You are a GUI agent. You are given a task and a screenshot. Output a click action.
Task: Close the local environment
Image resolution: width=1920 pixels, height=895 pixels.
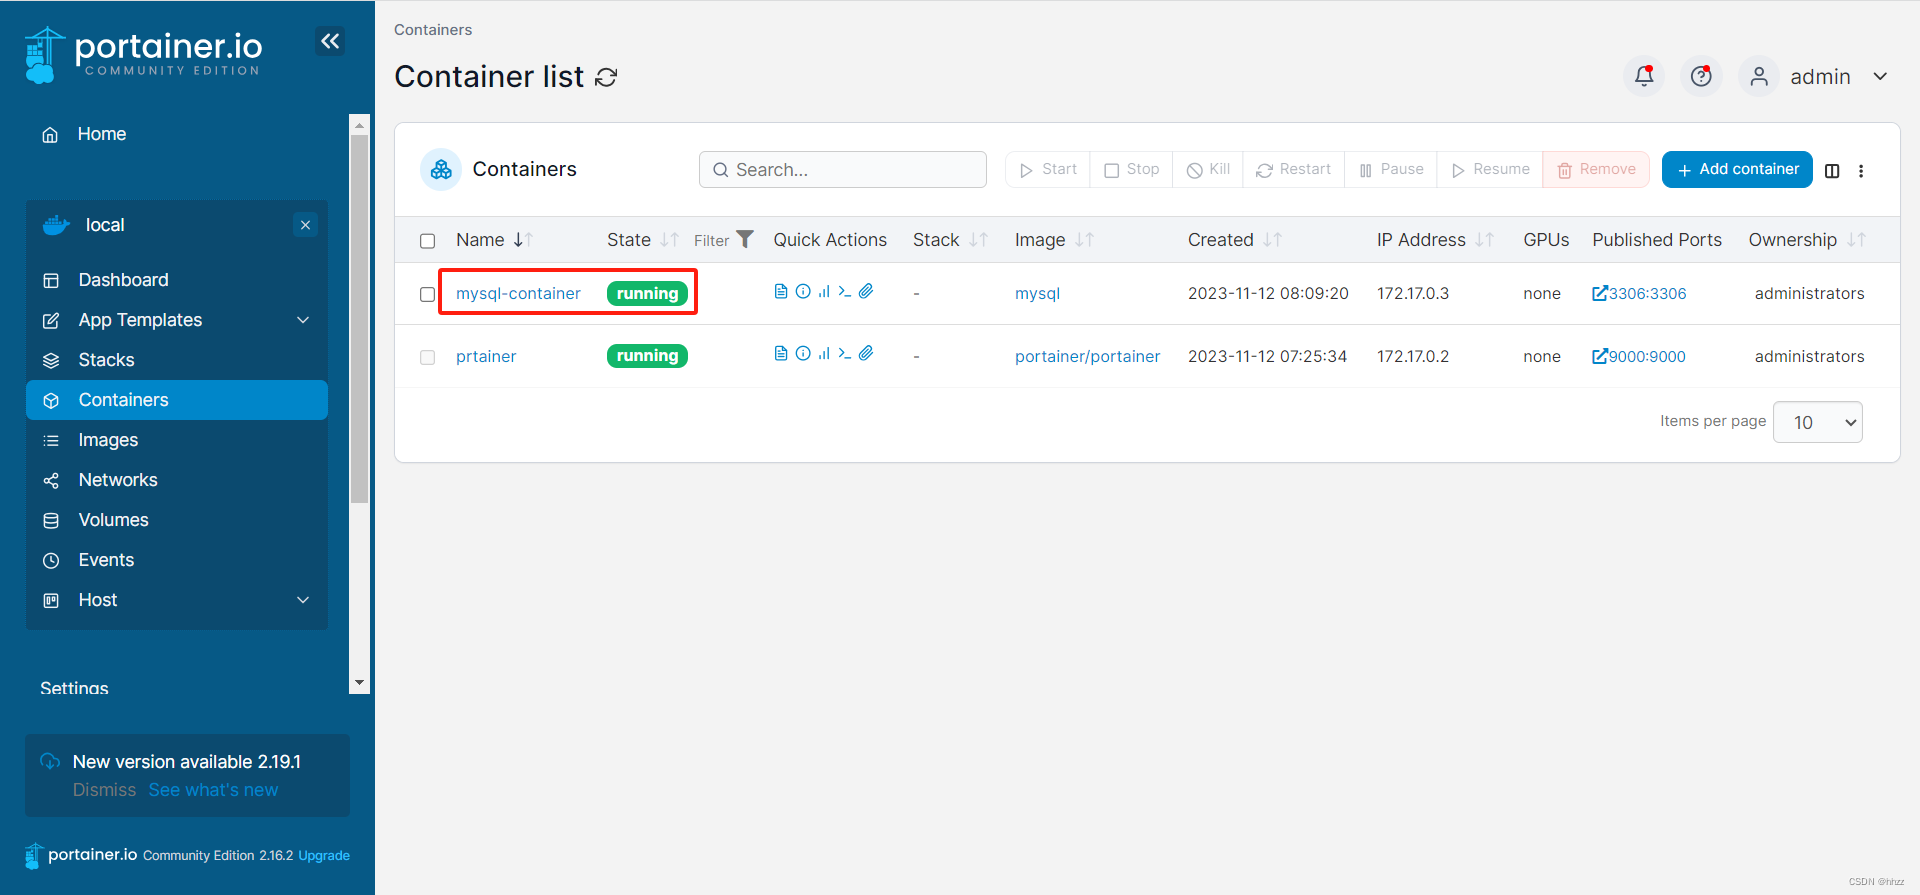(x=305, y=225)
